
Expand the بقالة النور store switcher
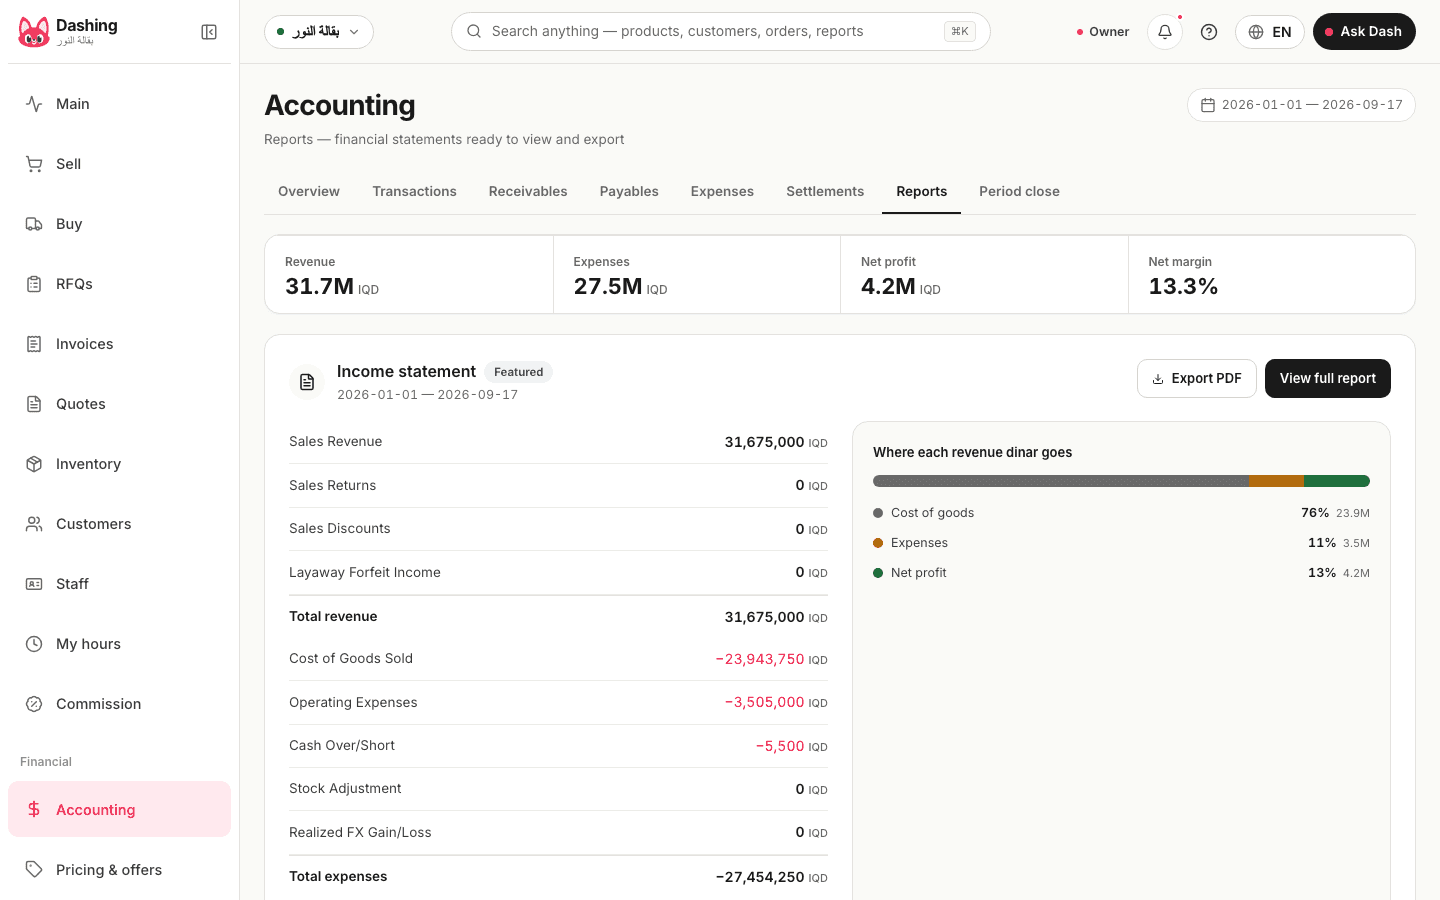(x=319, y=32)
